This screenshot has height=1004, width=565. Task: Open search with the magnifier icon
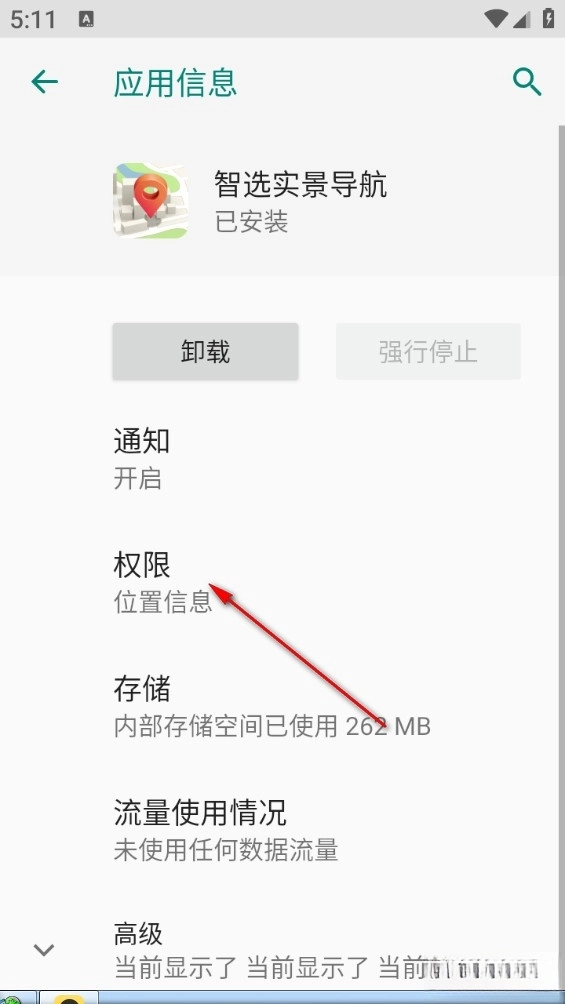point(527,82)
